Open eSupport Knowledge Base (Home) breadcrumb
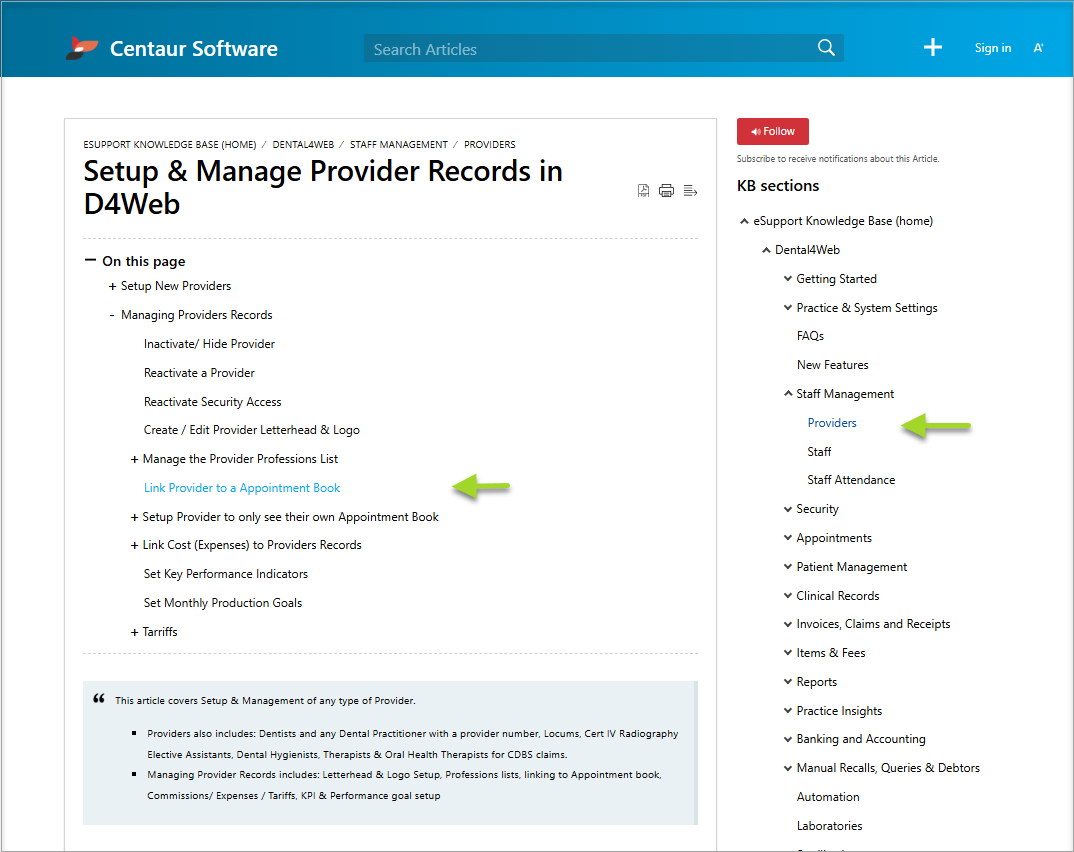This screenshot has width=1074, height=852. pyautogui.click(x=170, y=145)
